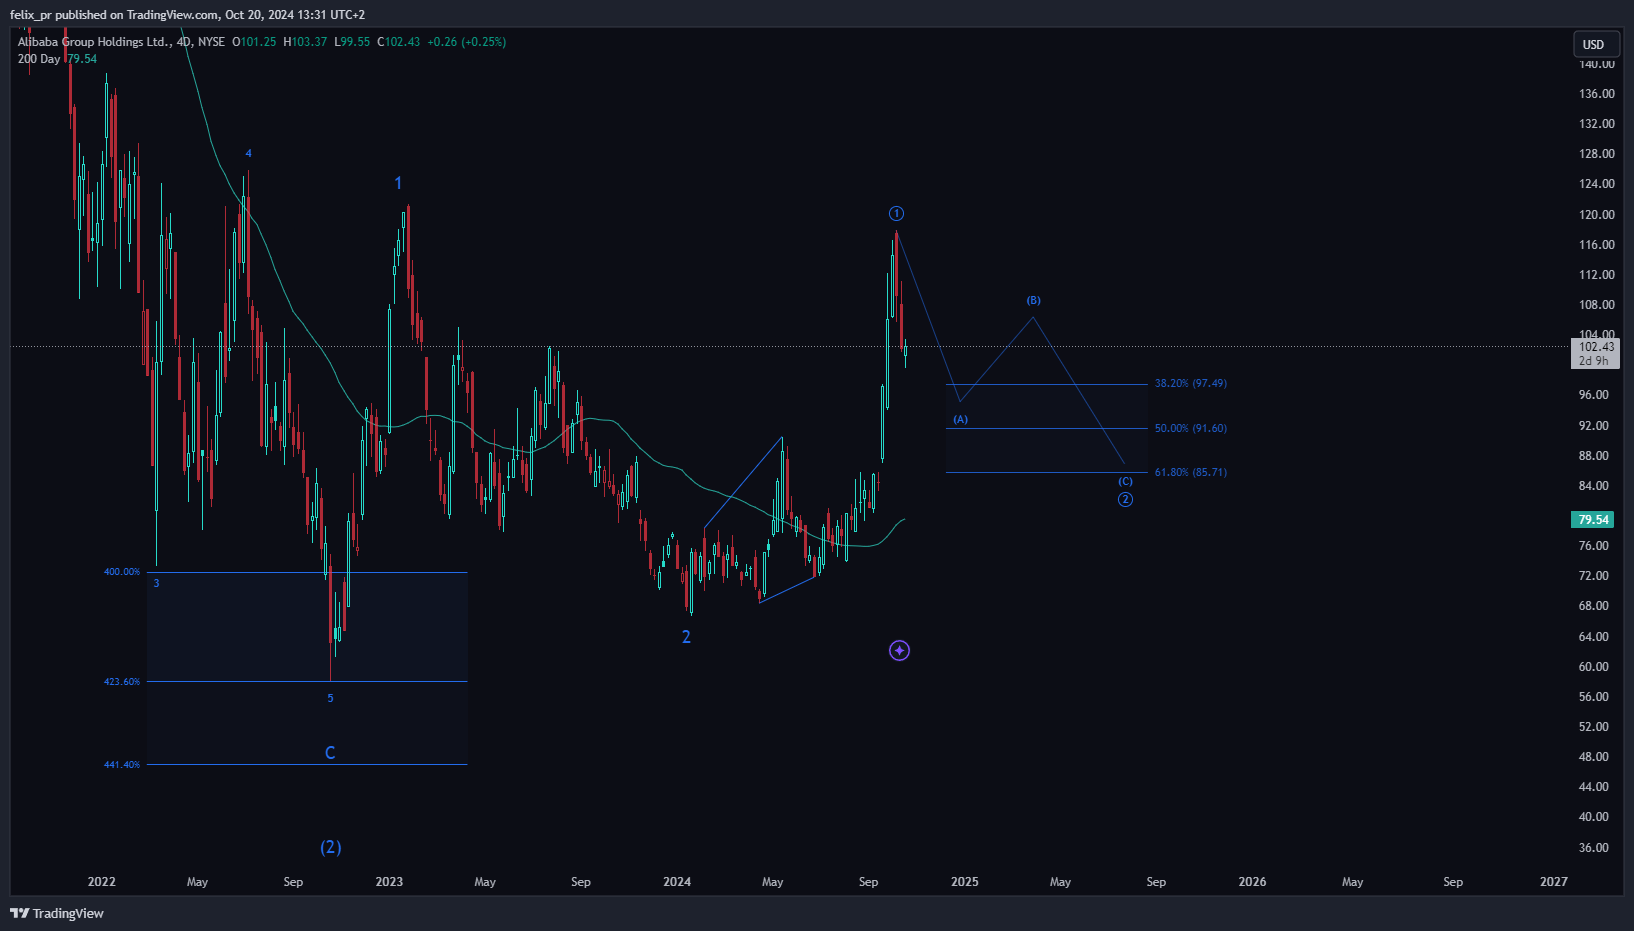Click the 200 Day indicator label
The height and width of the screenshot is (931, 1634).
pyautogui.click(x=39, y=59)
